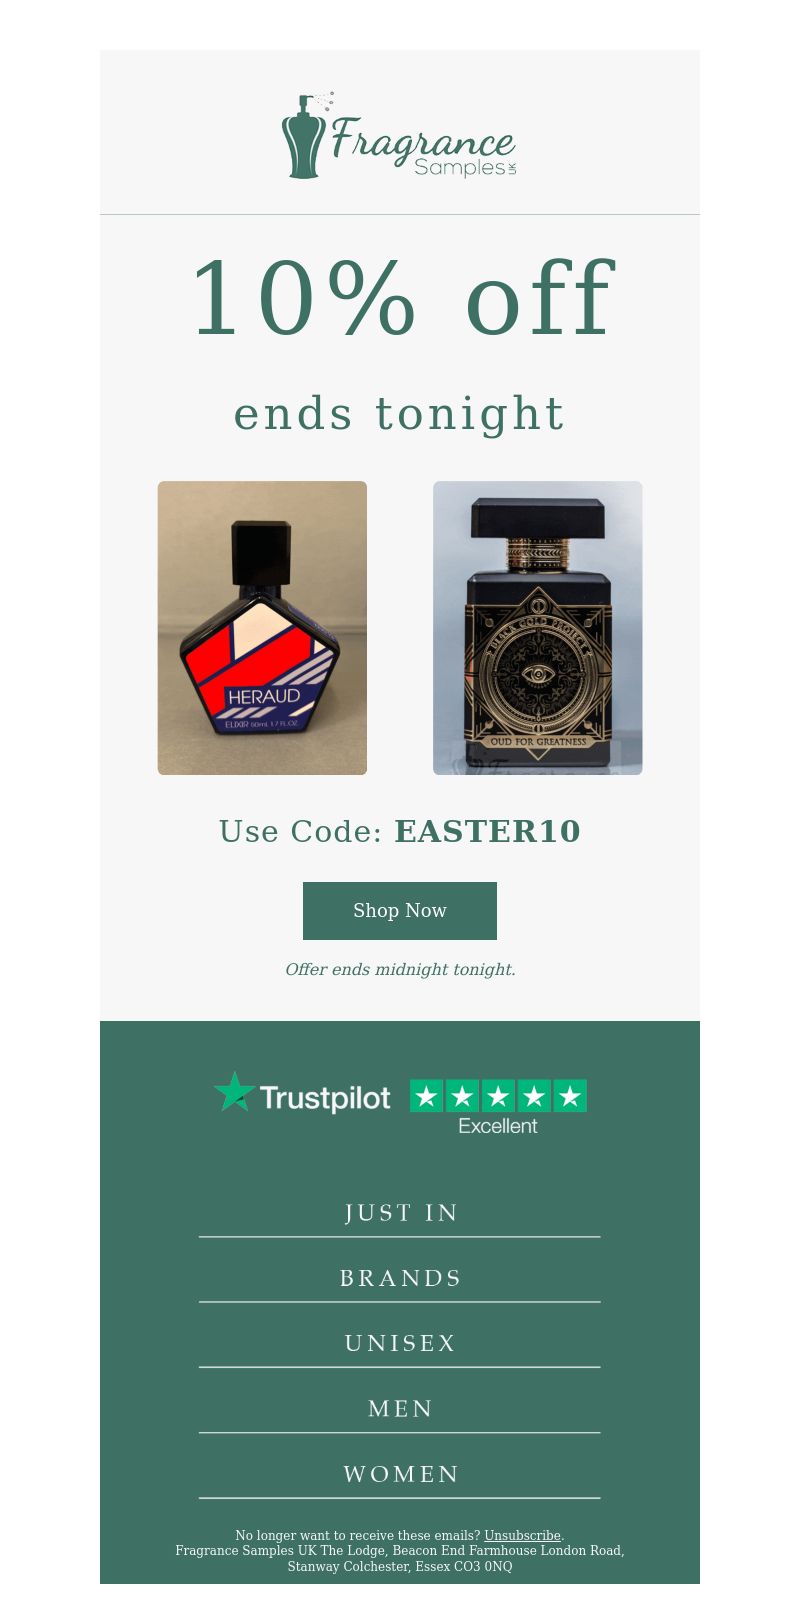The height and width of the screenshot is (1623, 800).
Task: Click the perfume bottle logo icon
Action: tap(305, 136)
